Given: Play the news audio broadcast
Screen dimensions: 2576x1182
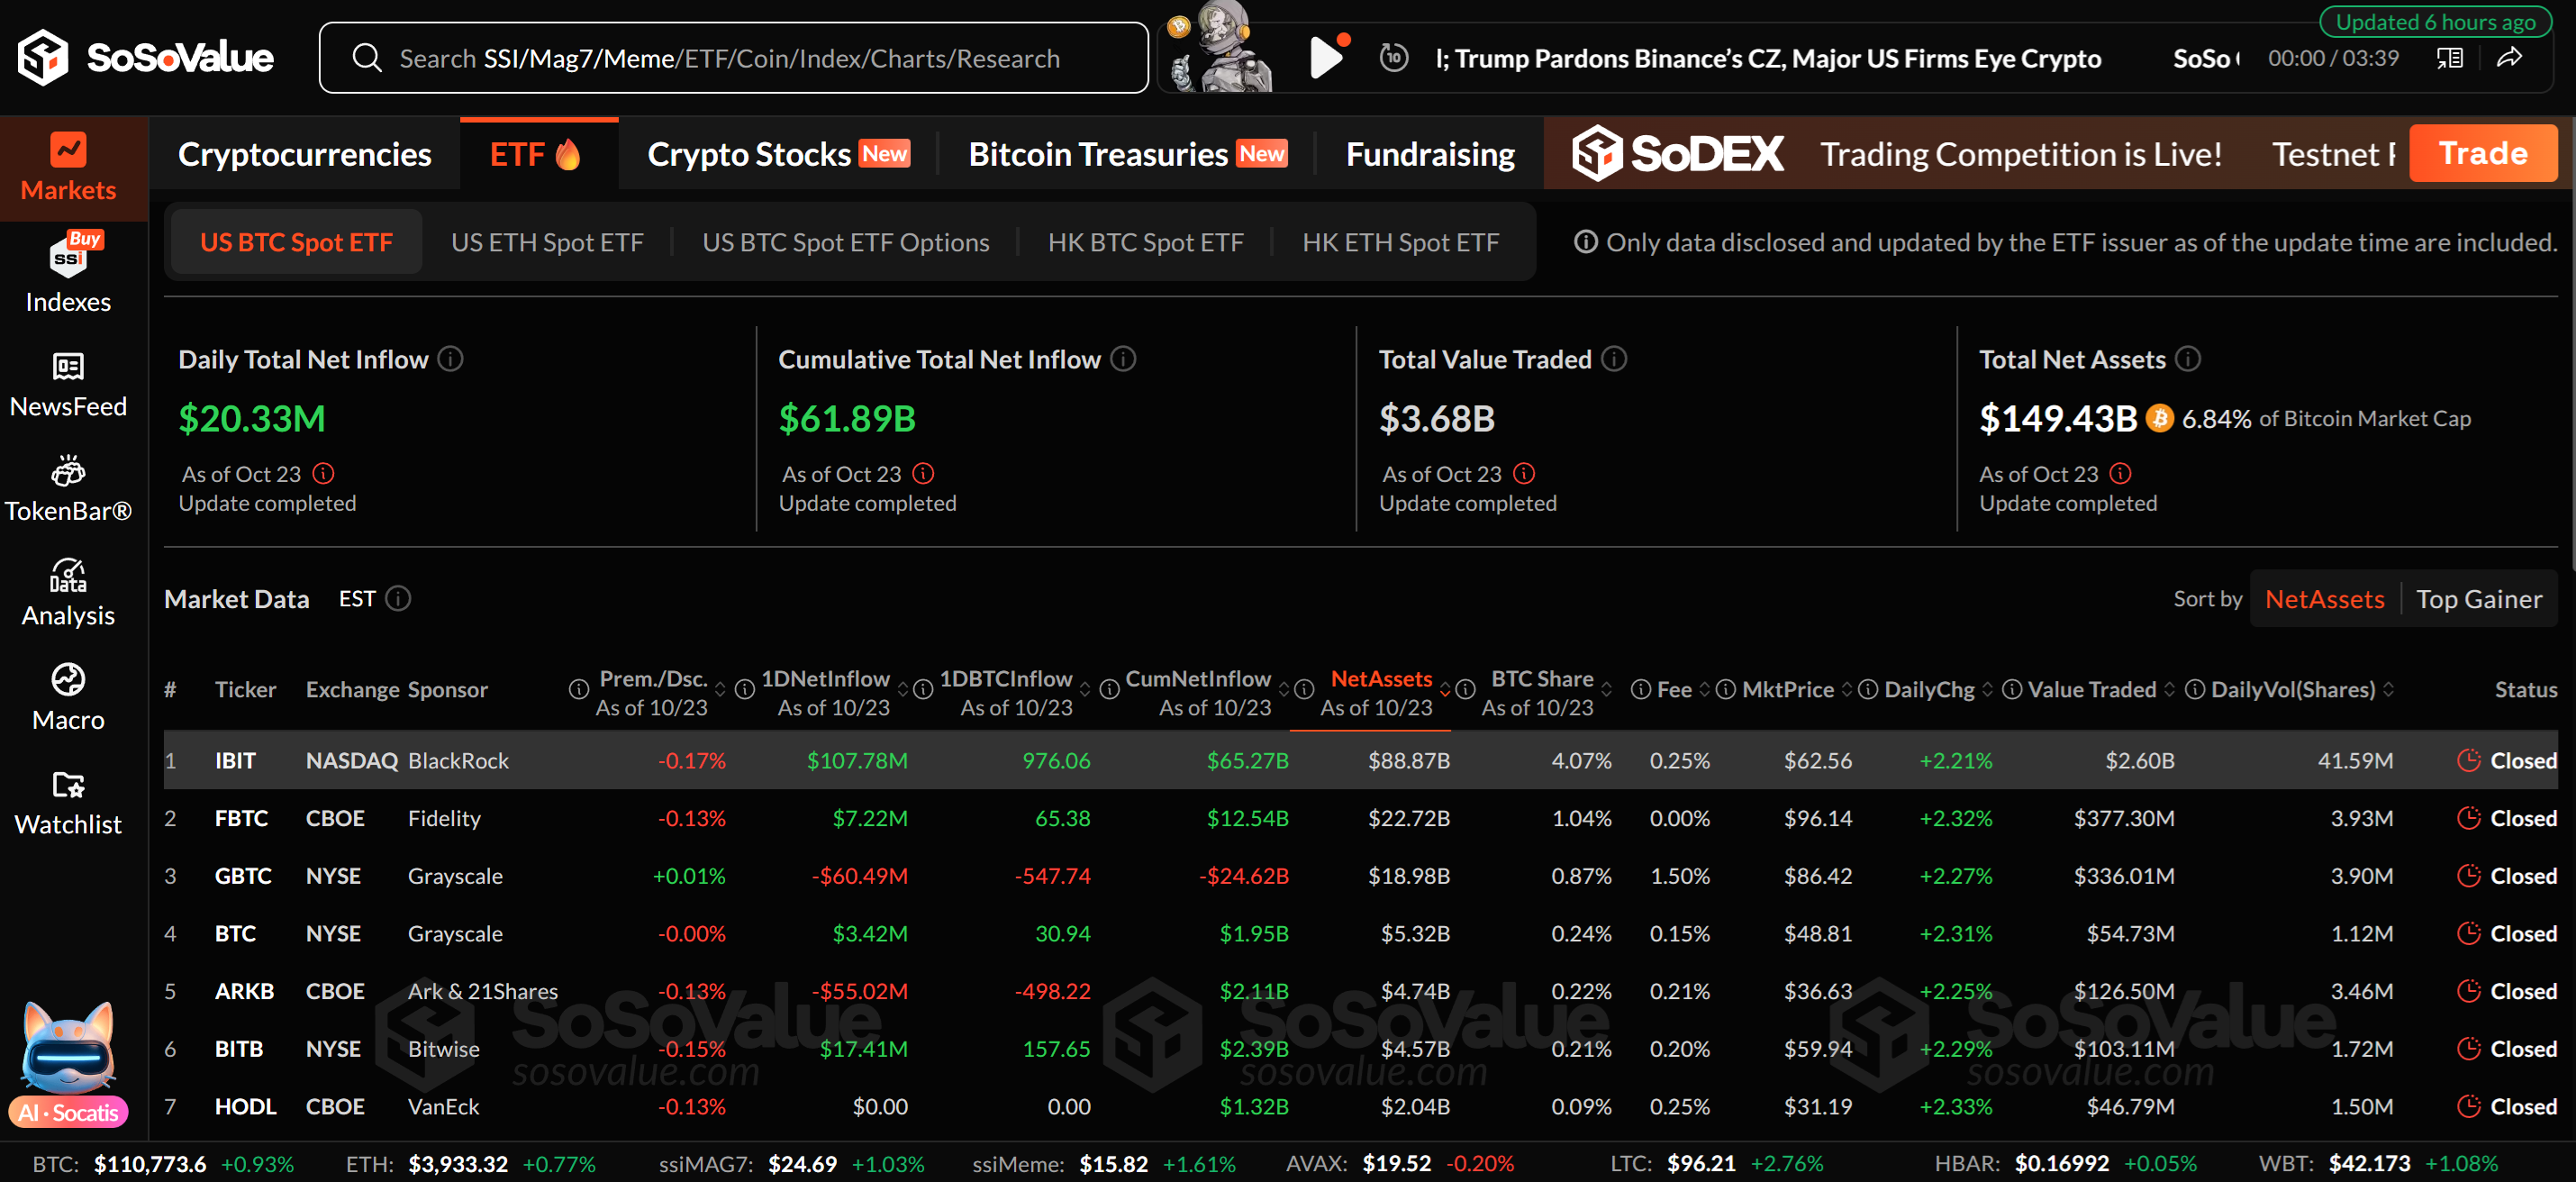Looking at the screenshot, I should pyautogui.click(x=1324, y=58).
